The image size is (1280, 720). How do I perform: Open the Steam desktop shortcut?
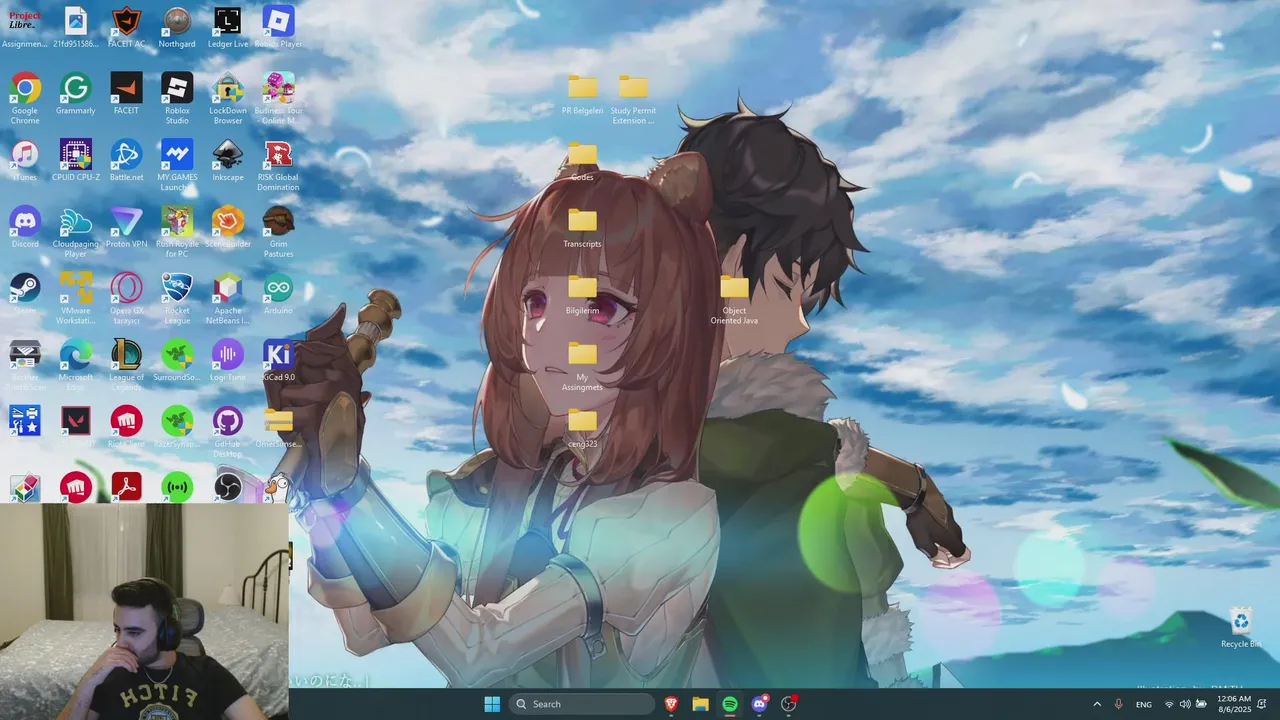[25, 294]
